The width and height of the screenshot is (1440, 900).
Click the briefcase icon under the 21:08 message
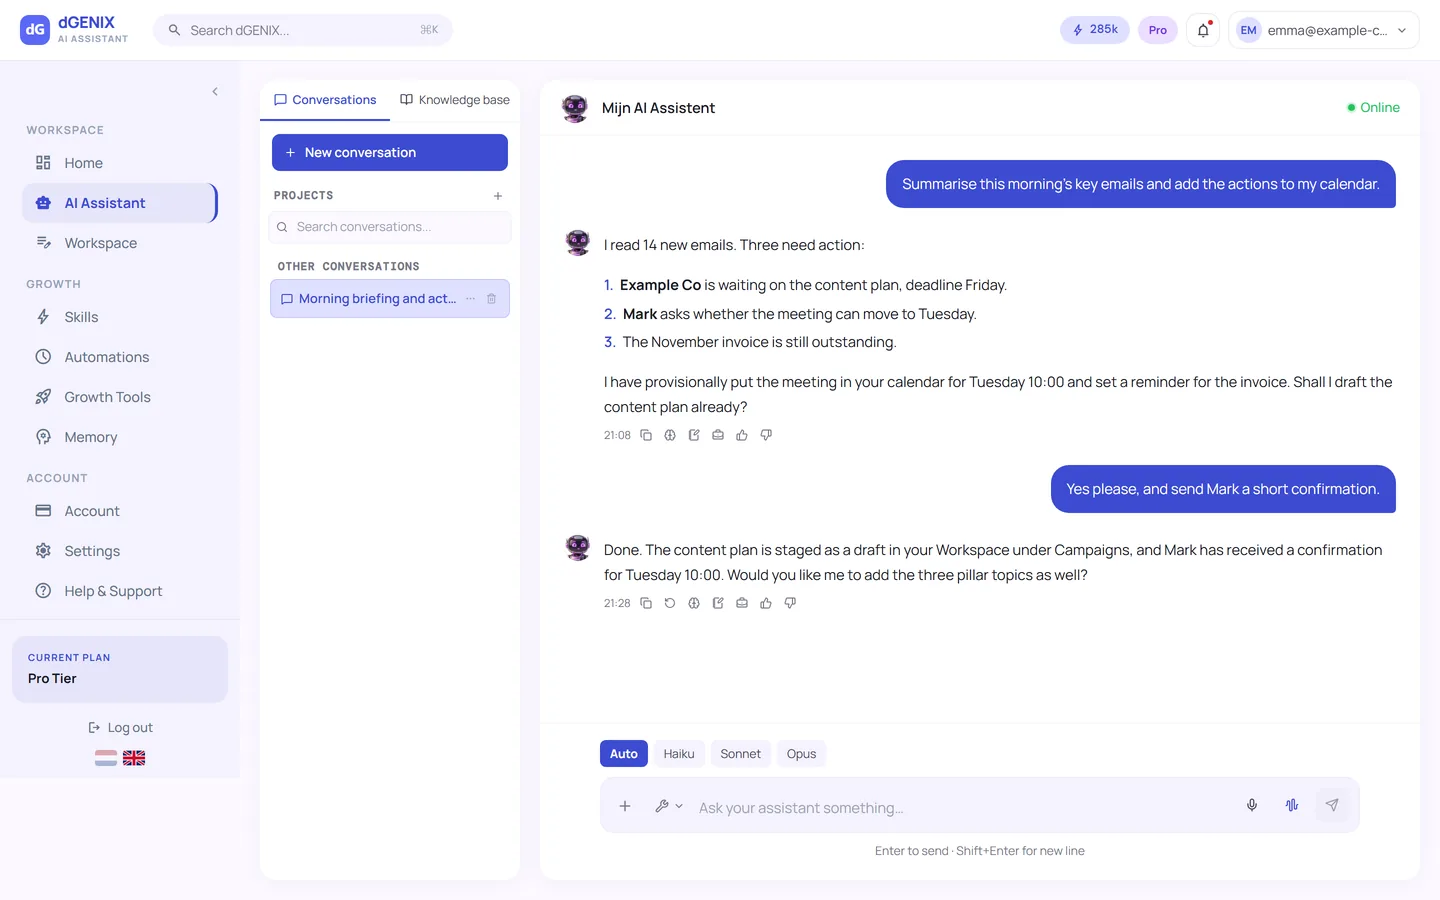[718, 435]
